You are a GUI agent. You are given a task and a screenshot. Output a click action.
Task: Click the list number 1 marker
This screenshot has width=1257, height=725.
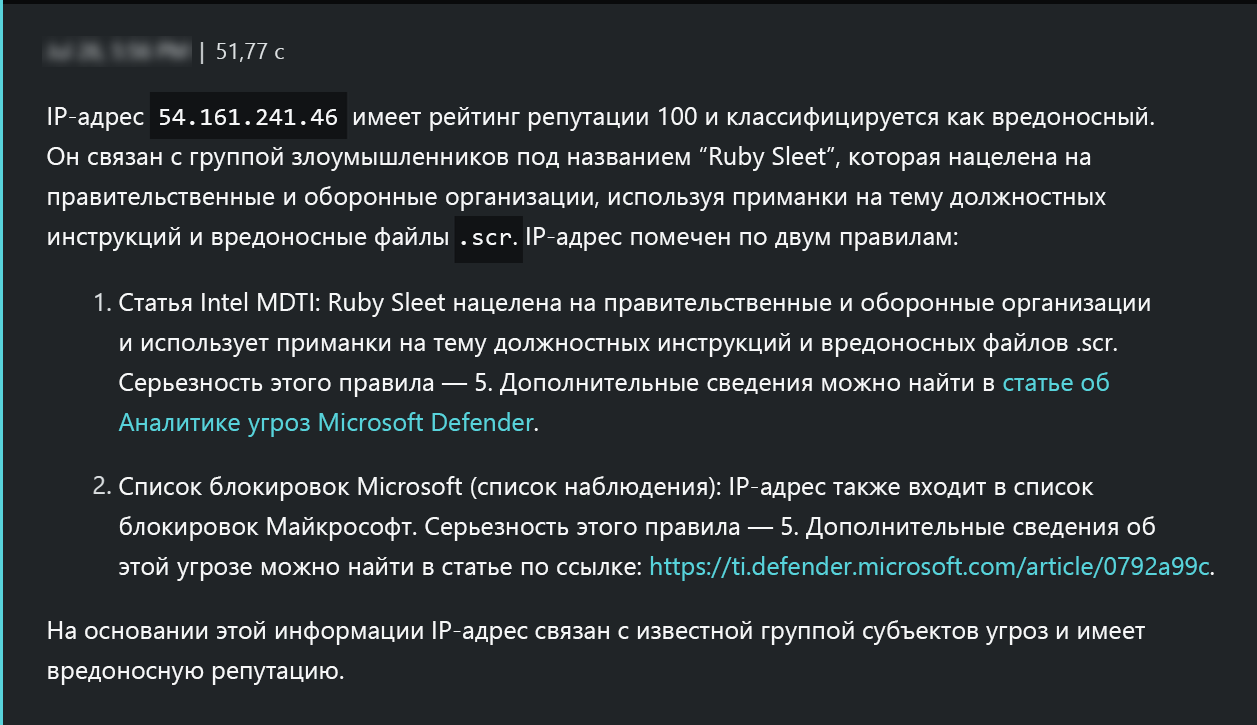tap(101, 303)
